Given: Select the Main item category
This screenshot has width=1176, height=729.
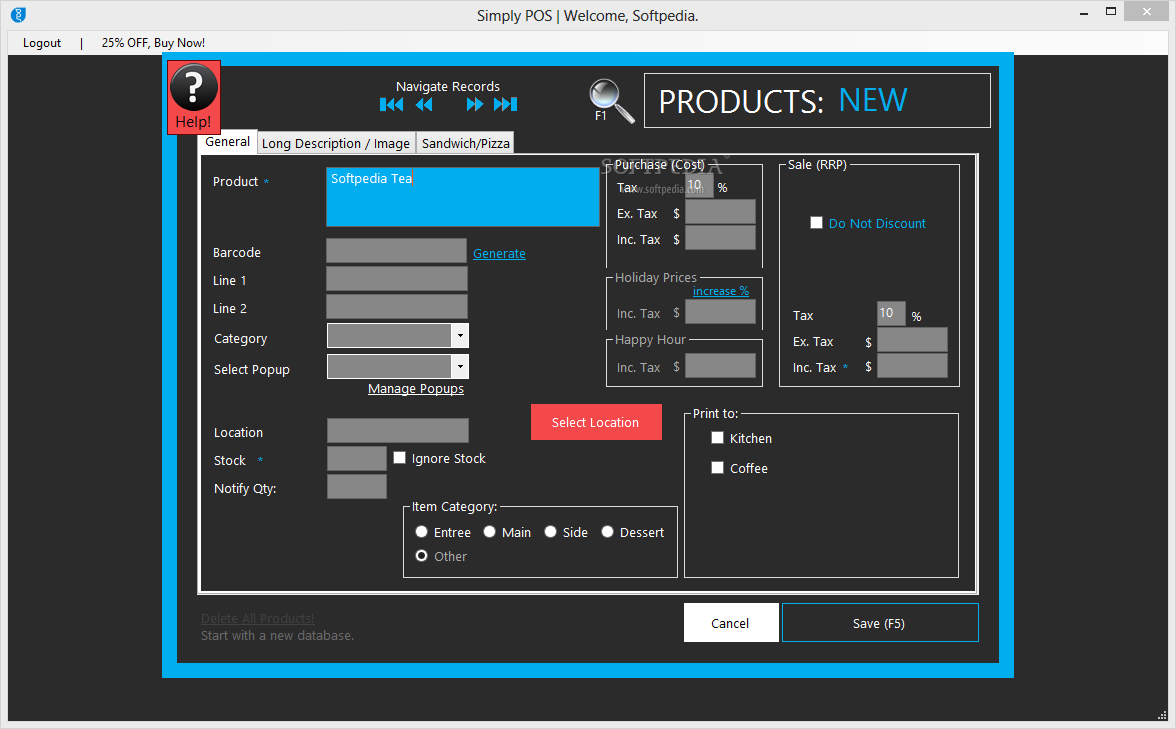Looking at the screenshot, I should [490, 532].
